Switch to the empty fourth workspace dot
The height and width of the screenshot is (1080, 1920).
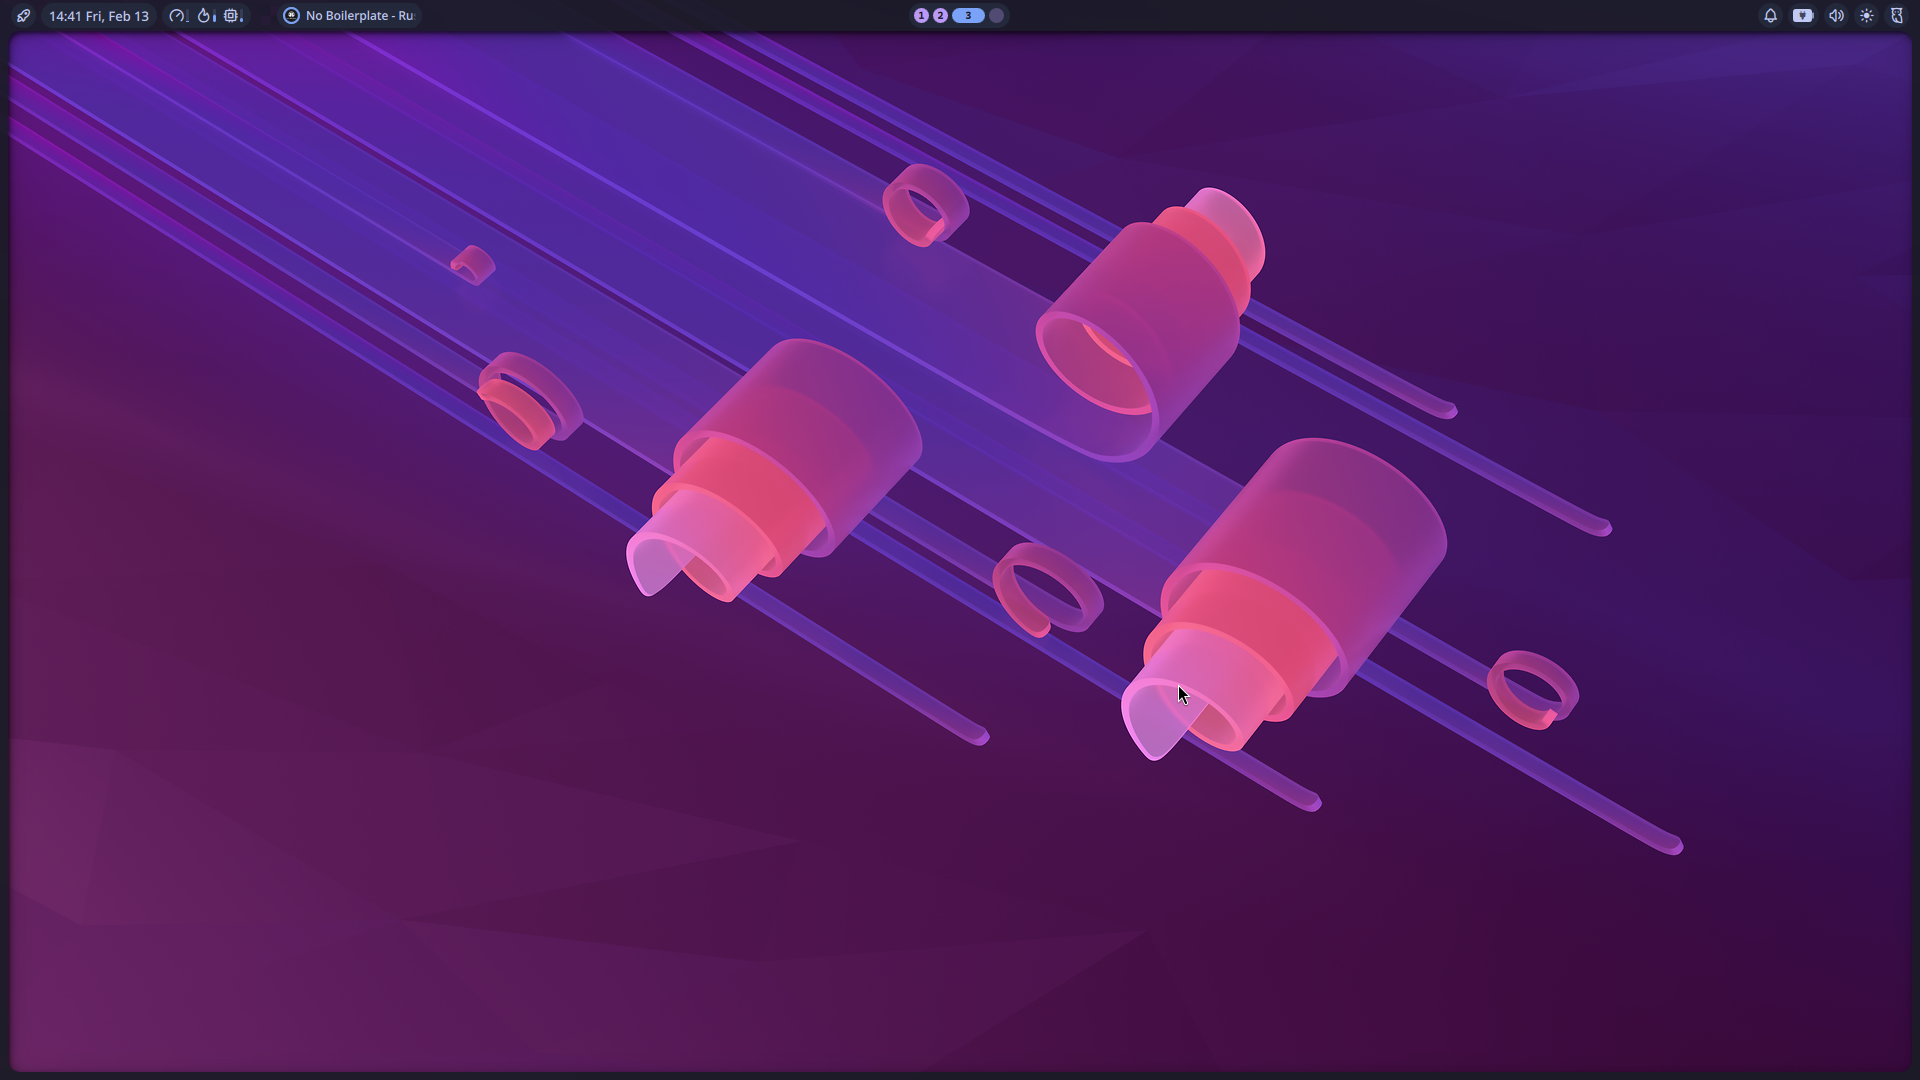(997, 16)
